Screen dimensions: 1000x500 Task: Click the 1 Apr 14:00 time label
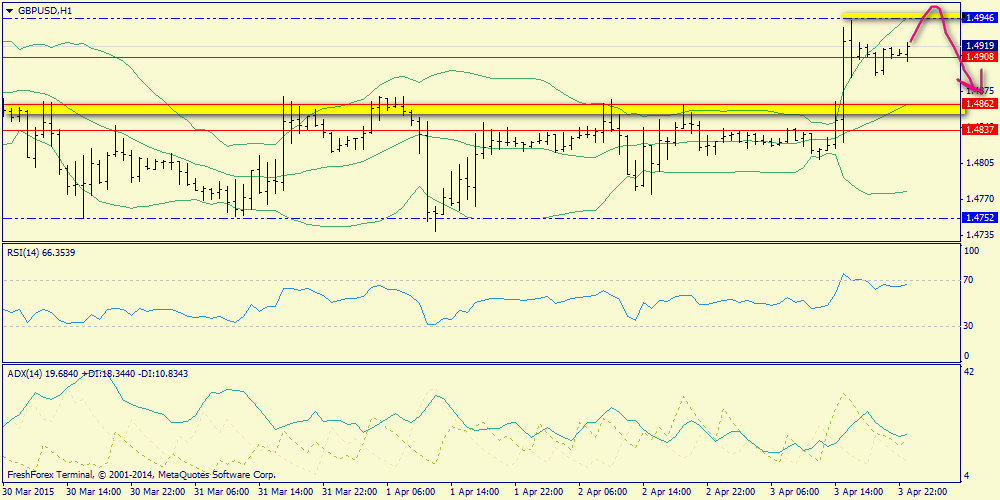coord(477,492)
